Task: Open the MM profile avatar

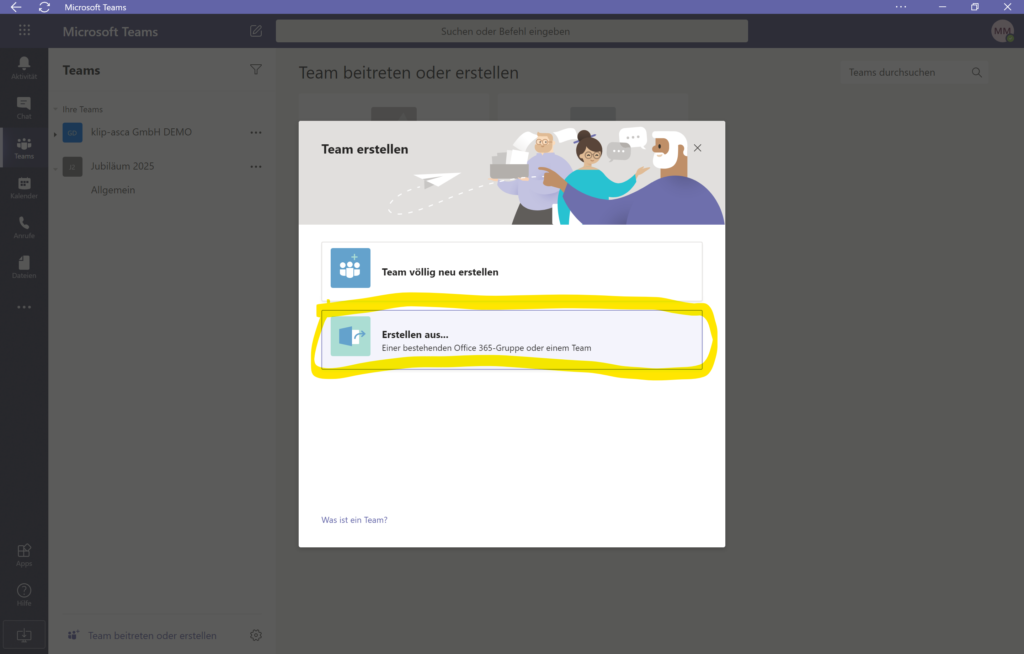Action: pyautogui.click(x=1002, y=31)
